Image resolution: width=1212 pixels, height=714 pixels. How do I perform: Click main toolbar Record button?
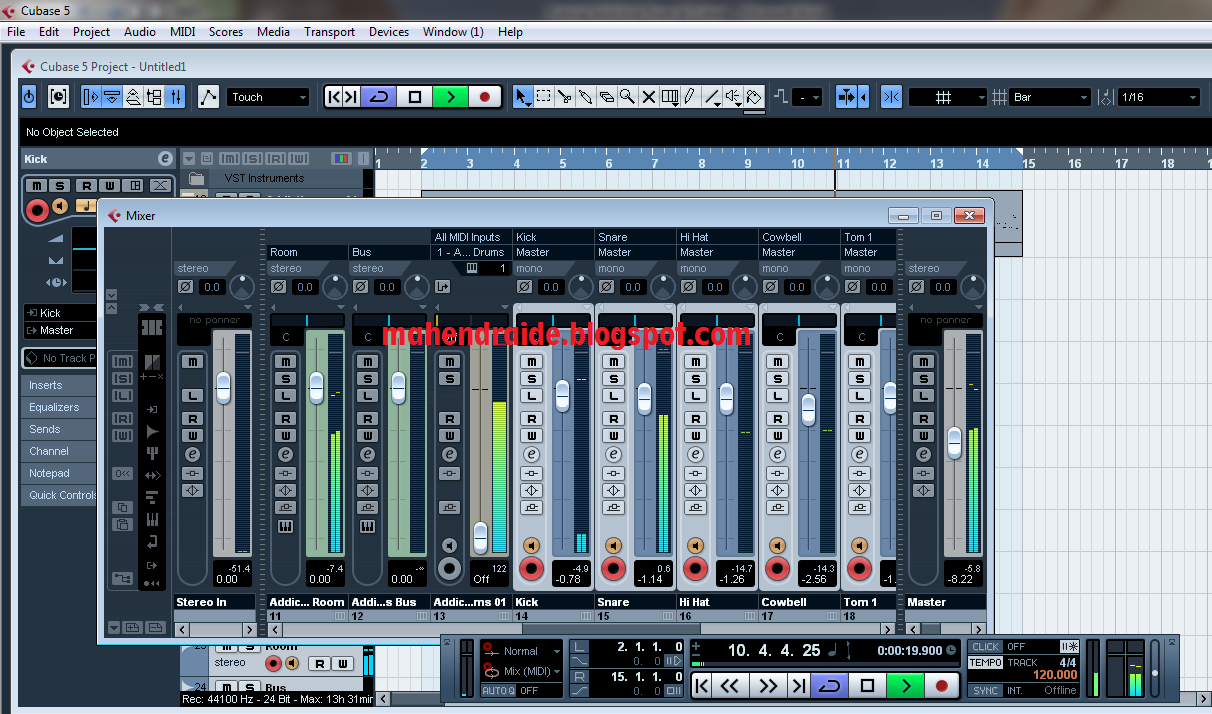[x=485, y=97]
